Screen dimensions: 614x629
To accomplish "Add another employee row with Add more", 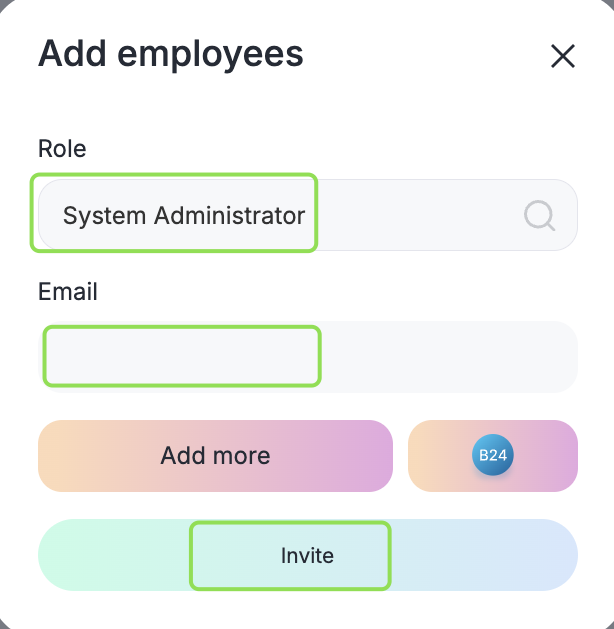I will (215, 456).
